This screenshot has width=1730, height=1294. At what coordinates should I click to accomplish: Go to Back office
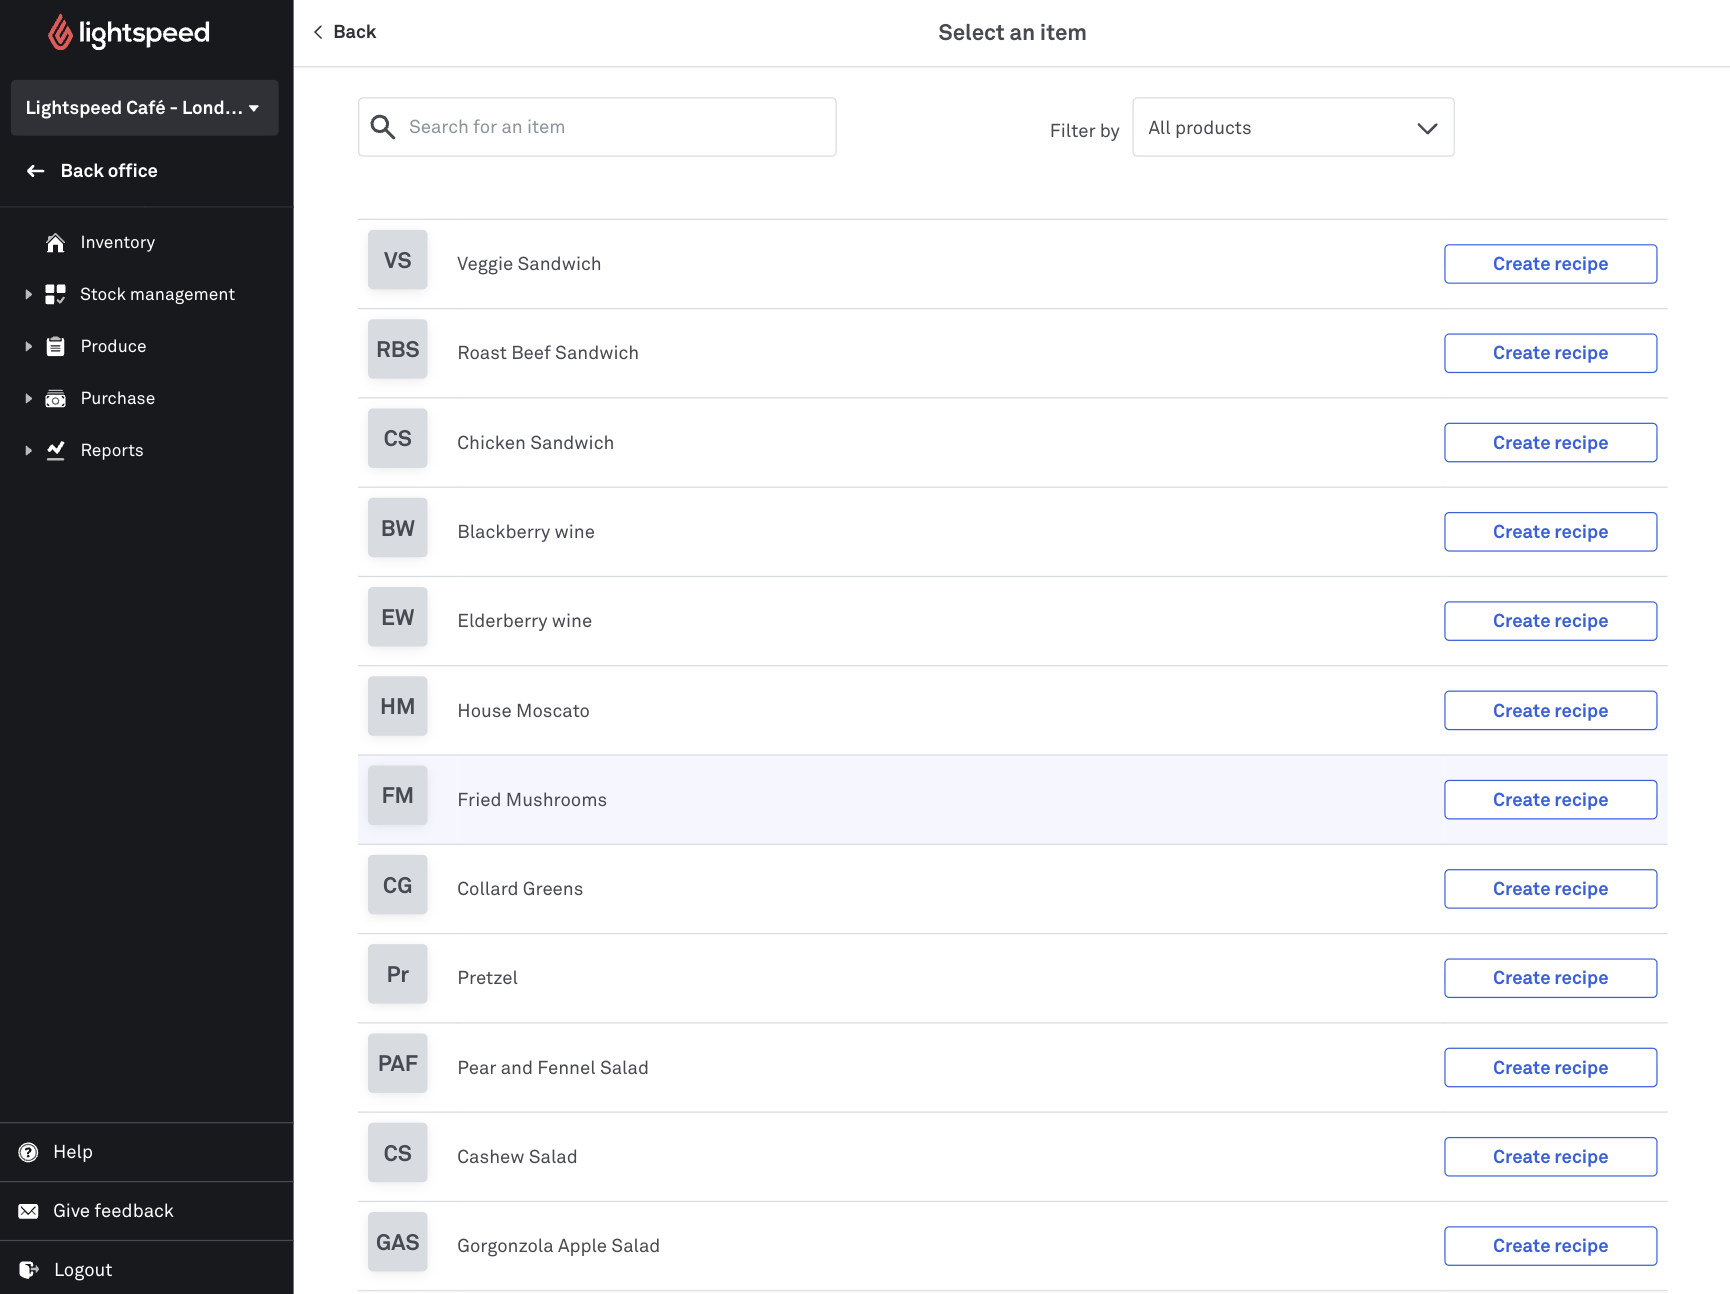point(108,171)
